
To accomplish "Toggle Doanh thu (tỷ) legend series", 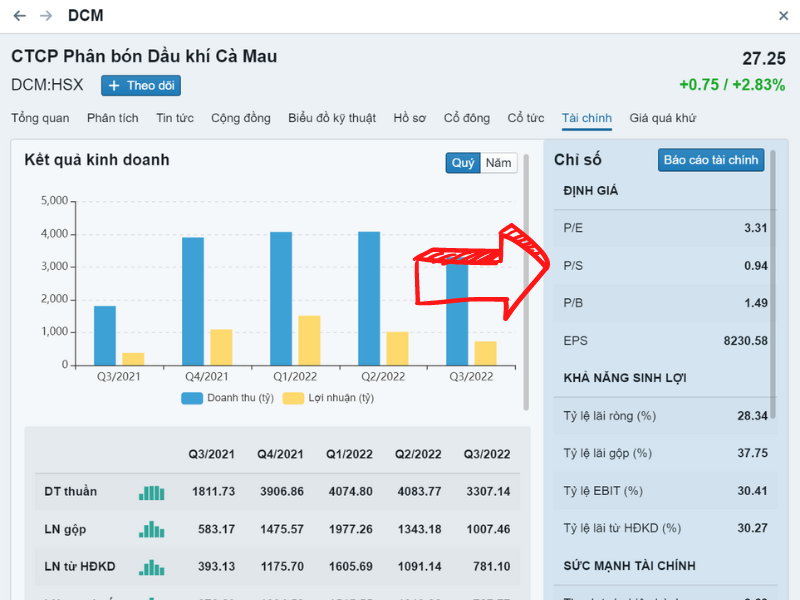I will [228, 398].
